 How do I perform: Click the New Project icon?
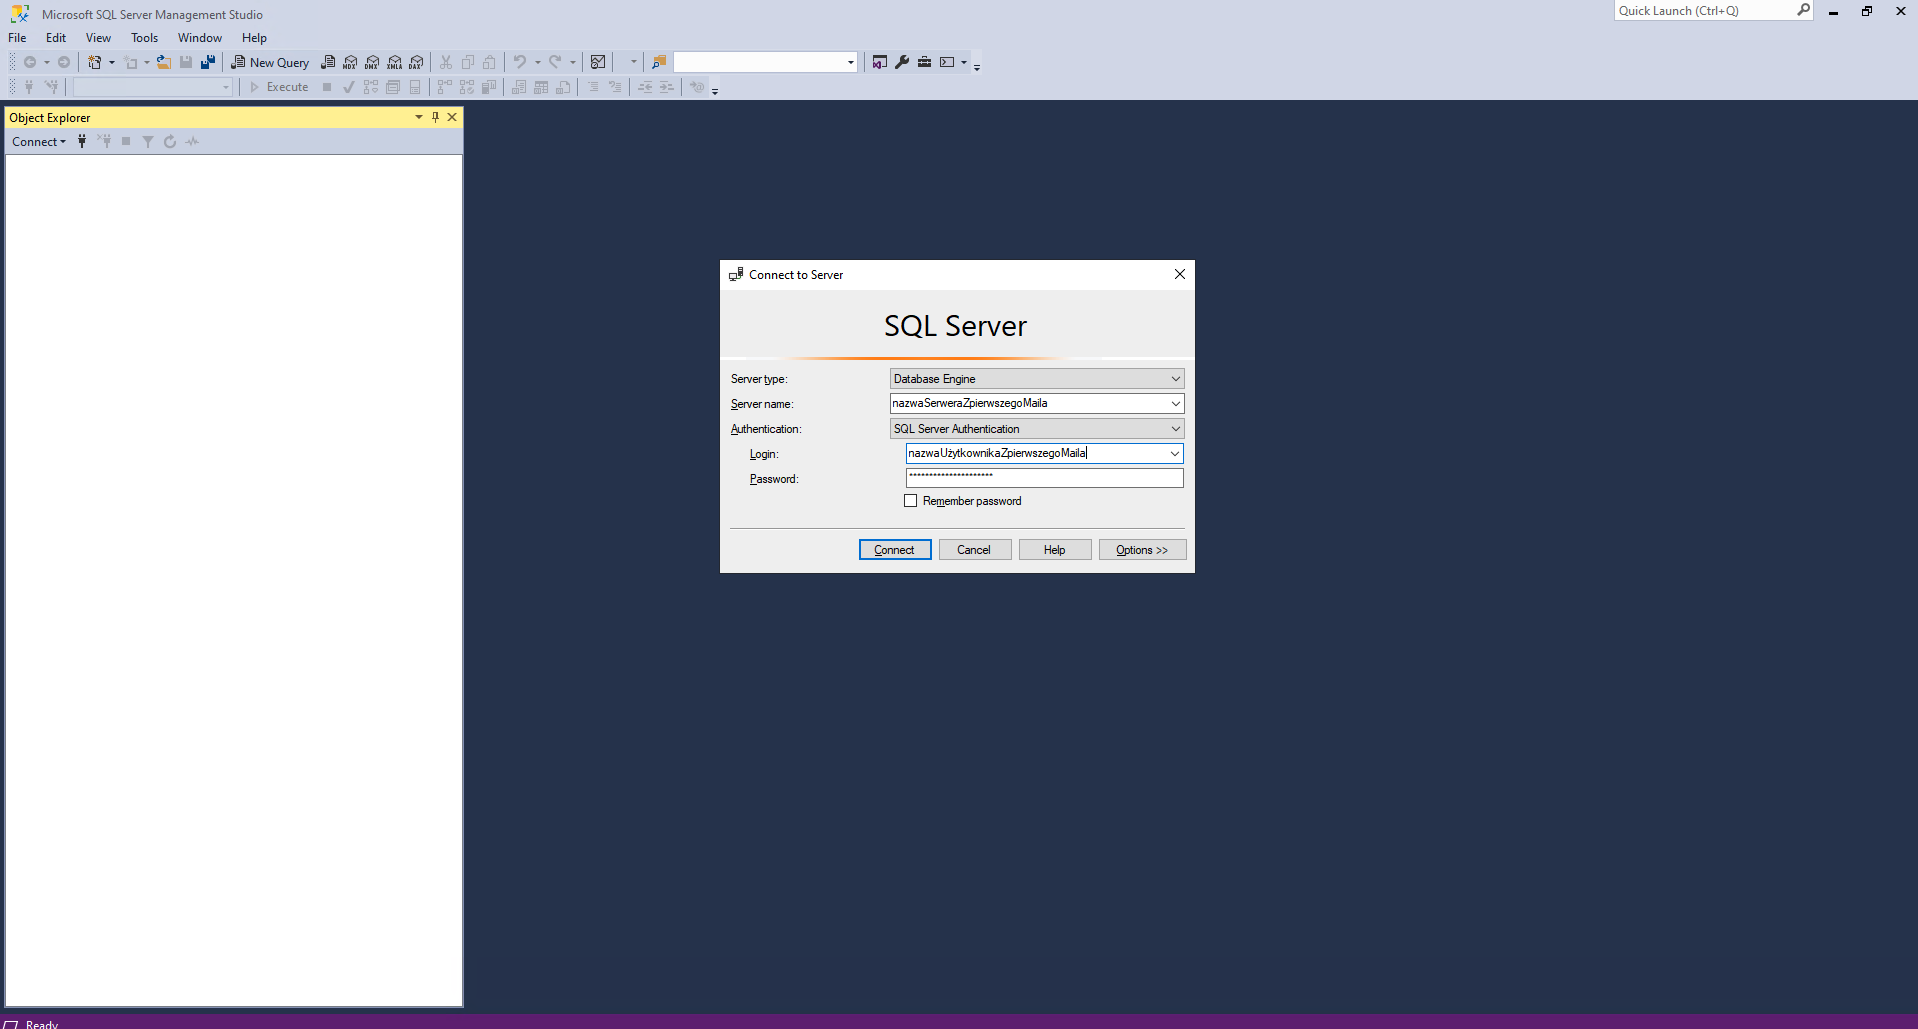[x=94, y=62]
